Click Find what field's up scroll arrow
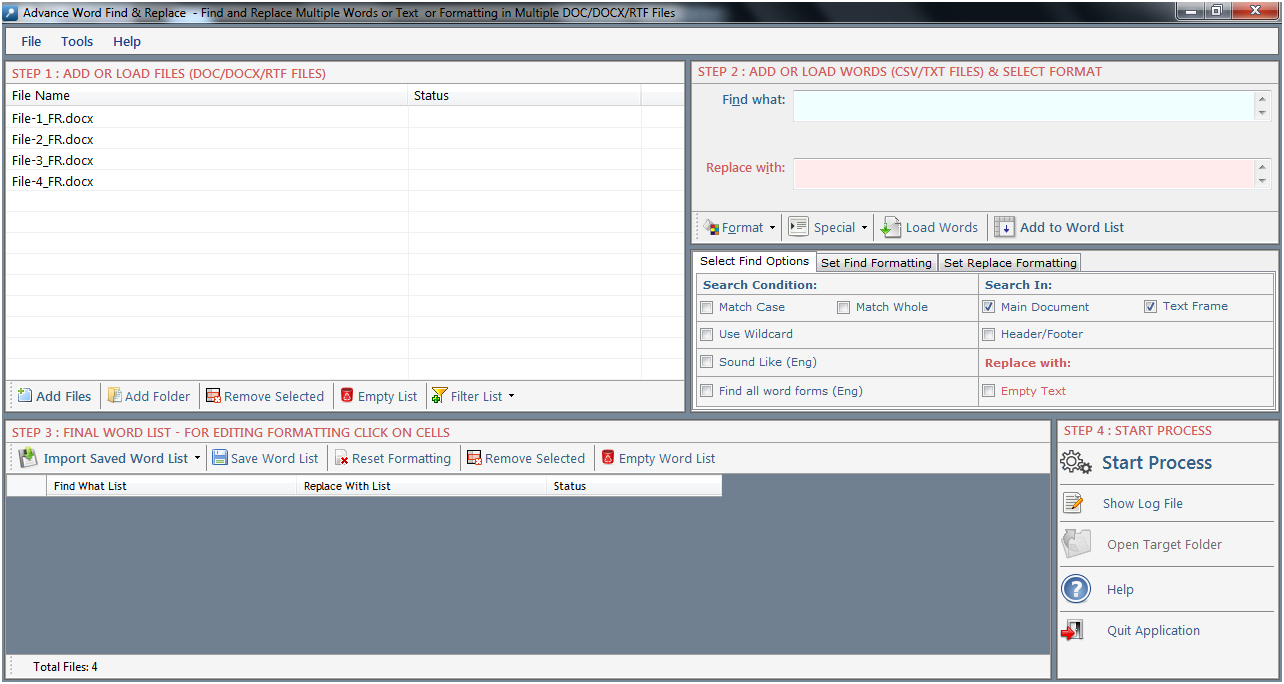The width and height of the screenshot is (1284, 684). tap(1263, 99)
